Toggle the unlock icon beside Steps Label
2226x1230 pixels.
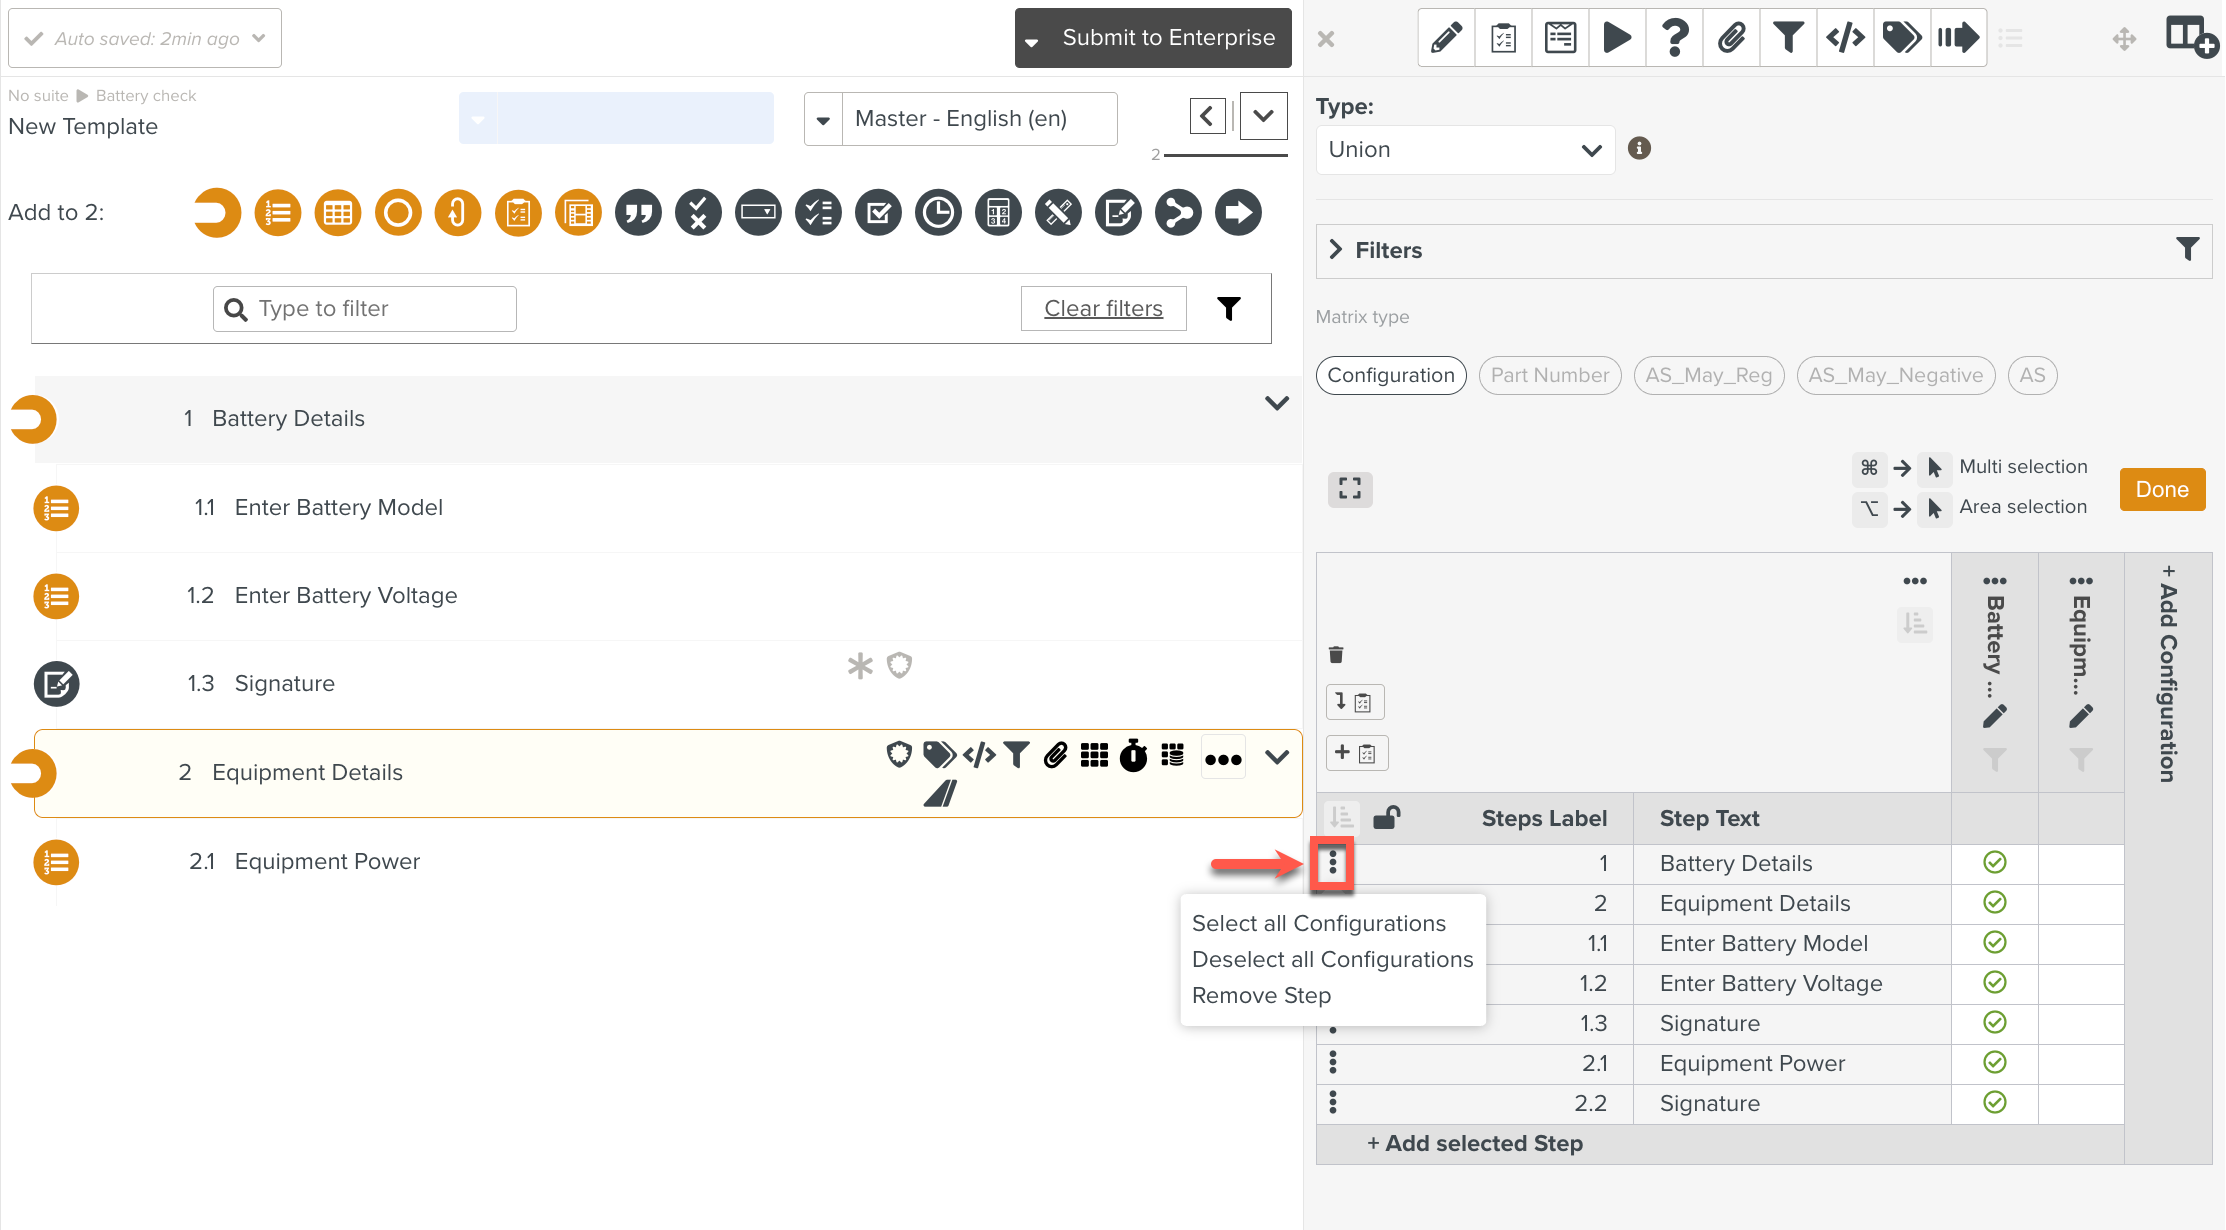pyautogui.click(x=1386, y=818)
